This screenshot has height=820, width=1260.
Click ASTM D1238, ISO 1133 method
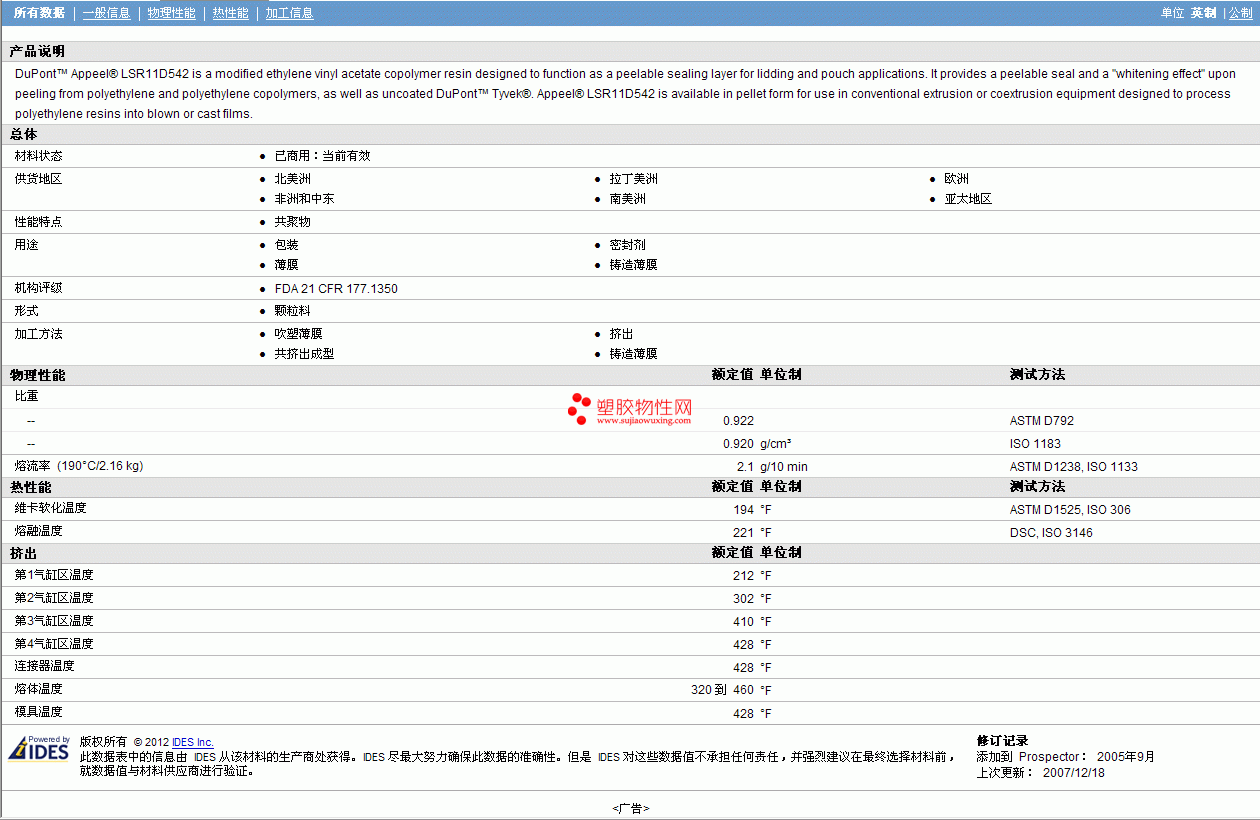tap(1074, 467)
